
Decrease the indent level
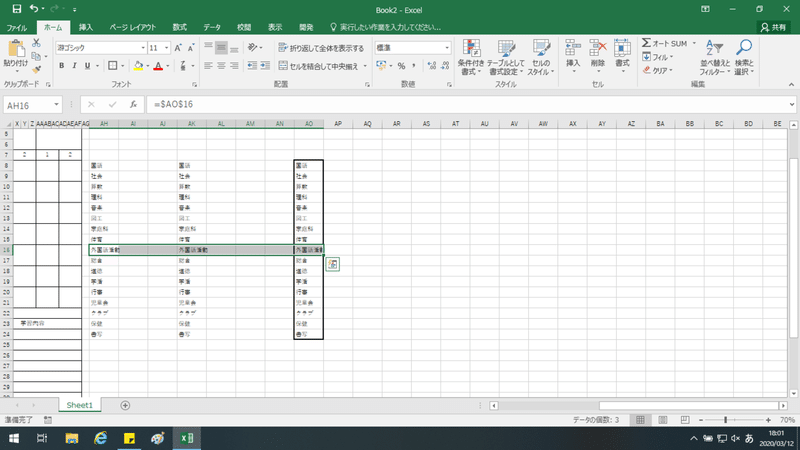(252, 66)
